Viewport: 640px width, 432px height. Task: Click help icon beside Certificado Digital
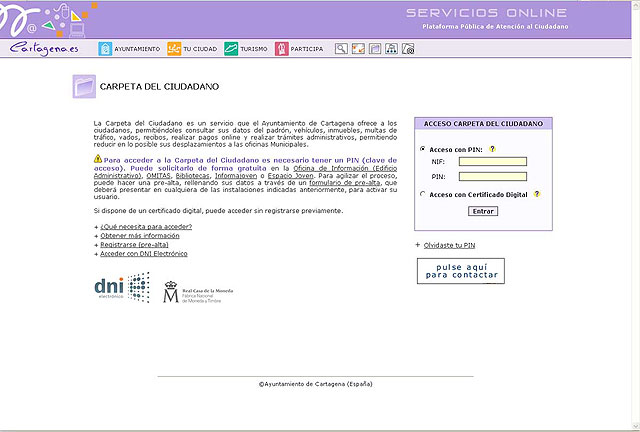(537, 194)
